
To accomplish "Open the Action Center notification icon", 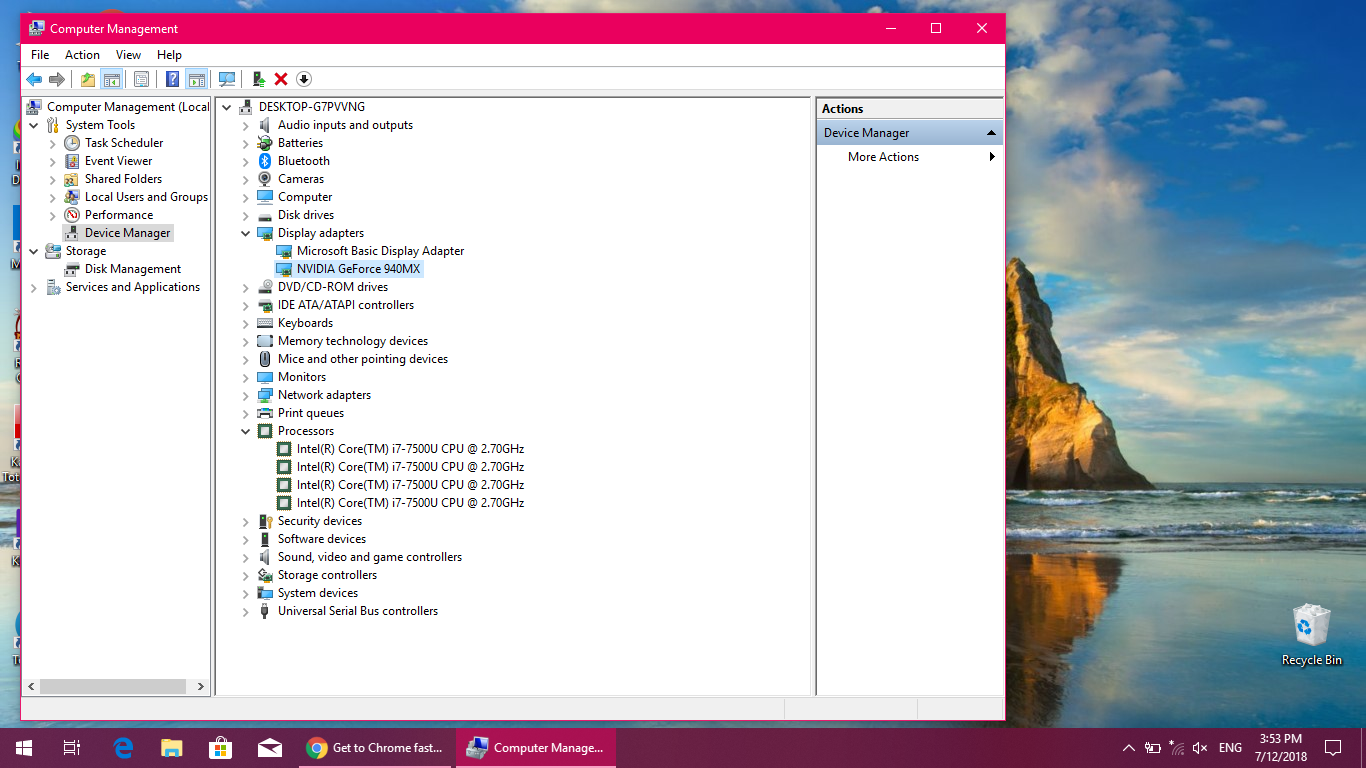I will click(1333, 748).
